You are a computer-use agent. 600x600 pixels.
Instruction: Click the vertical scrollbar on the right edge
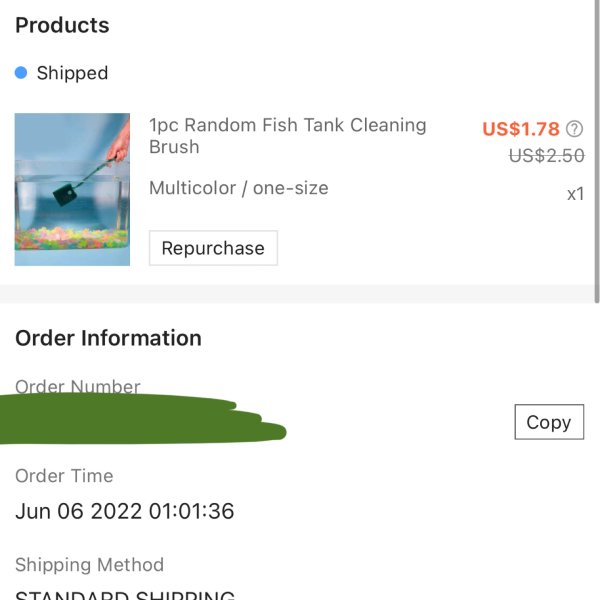pos(597,151)
